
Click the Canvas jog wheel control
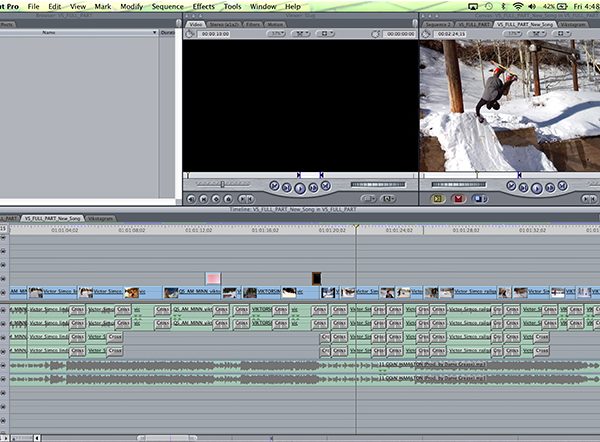click(x=458, y=185)
